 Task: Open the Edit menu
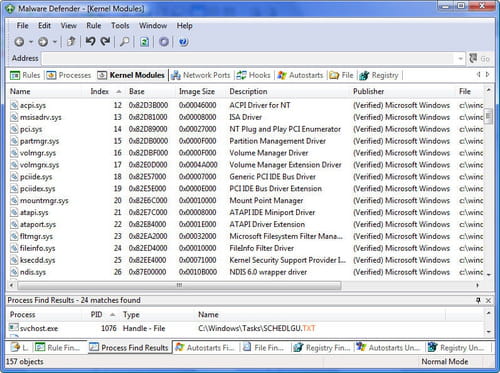(x=44, y=26)
